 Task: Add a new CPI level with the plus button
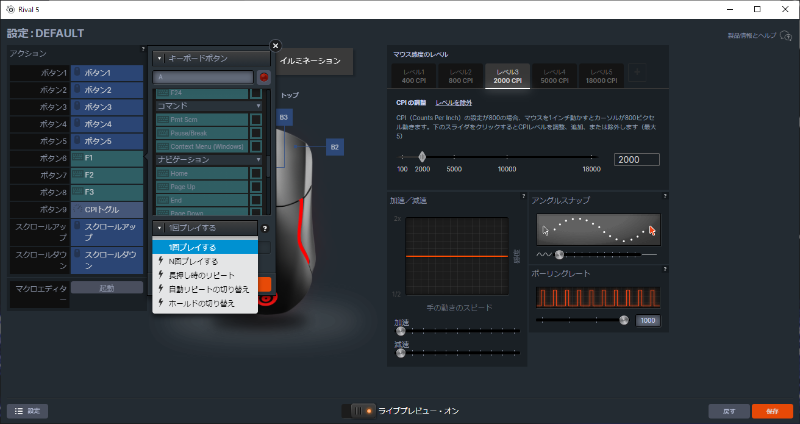[637, 73]
